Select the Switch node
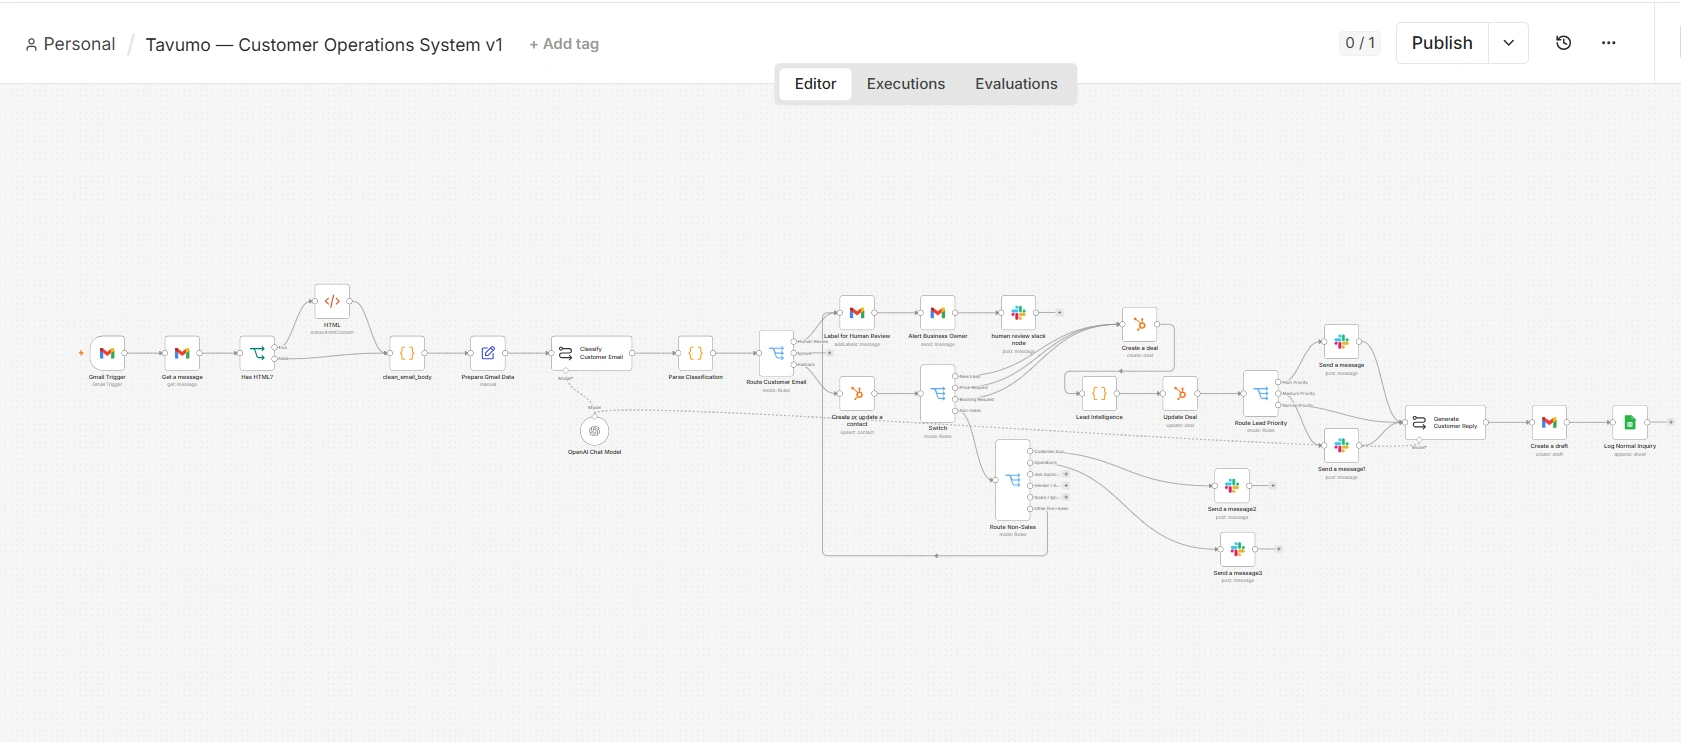This screenshot has width=1681, height=742. pos(938,394)
